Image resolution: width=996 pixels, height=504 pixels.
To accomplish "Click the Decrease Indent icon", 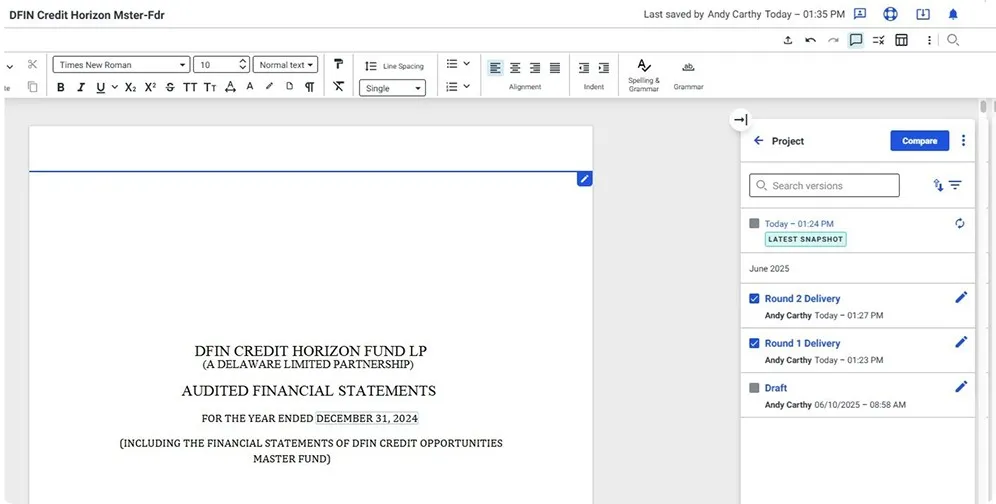I will point(584,68).
